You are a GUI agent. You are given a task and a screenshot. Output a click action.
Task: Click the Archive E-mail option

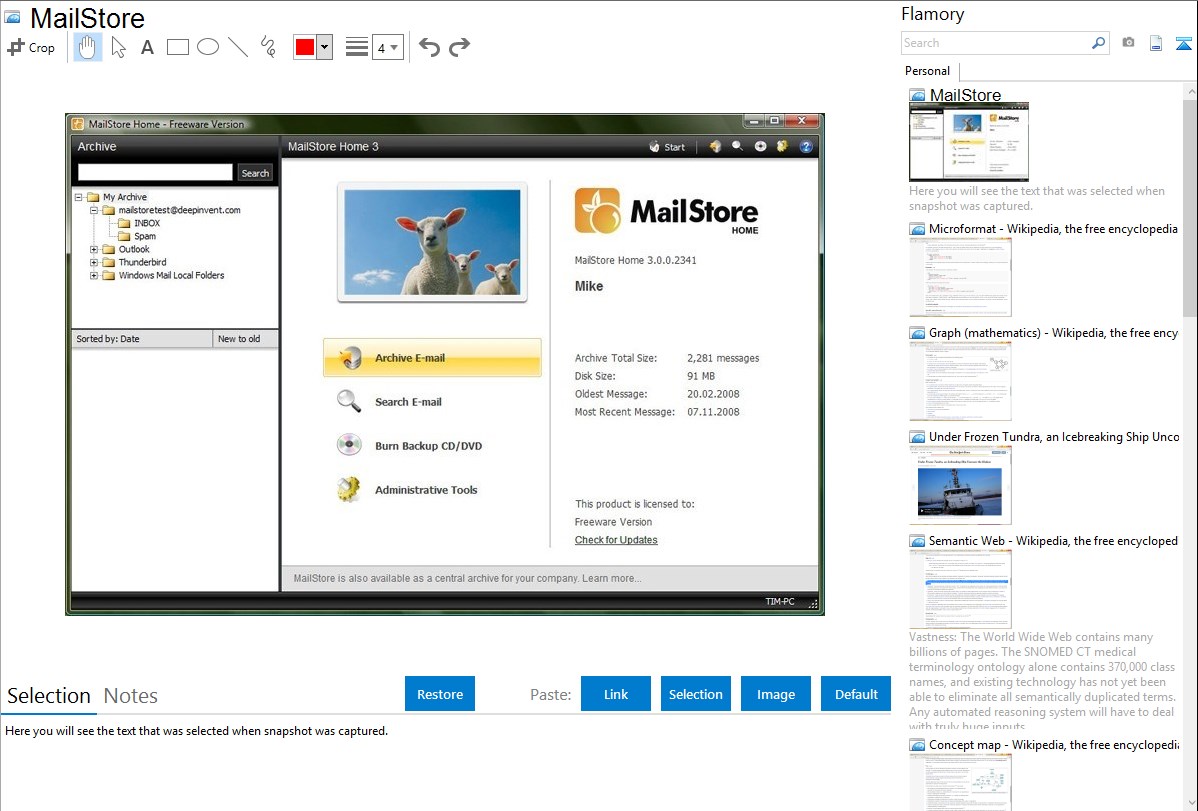pos(432,358)
